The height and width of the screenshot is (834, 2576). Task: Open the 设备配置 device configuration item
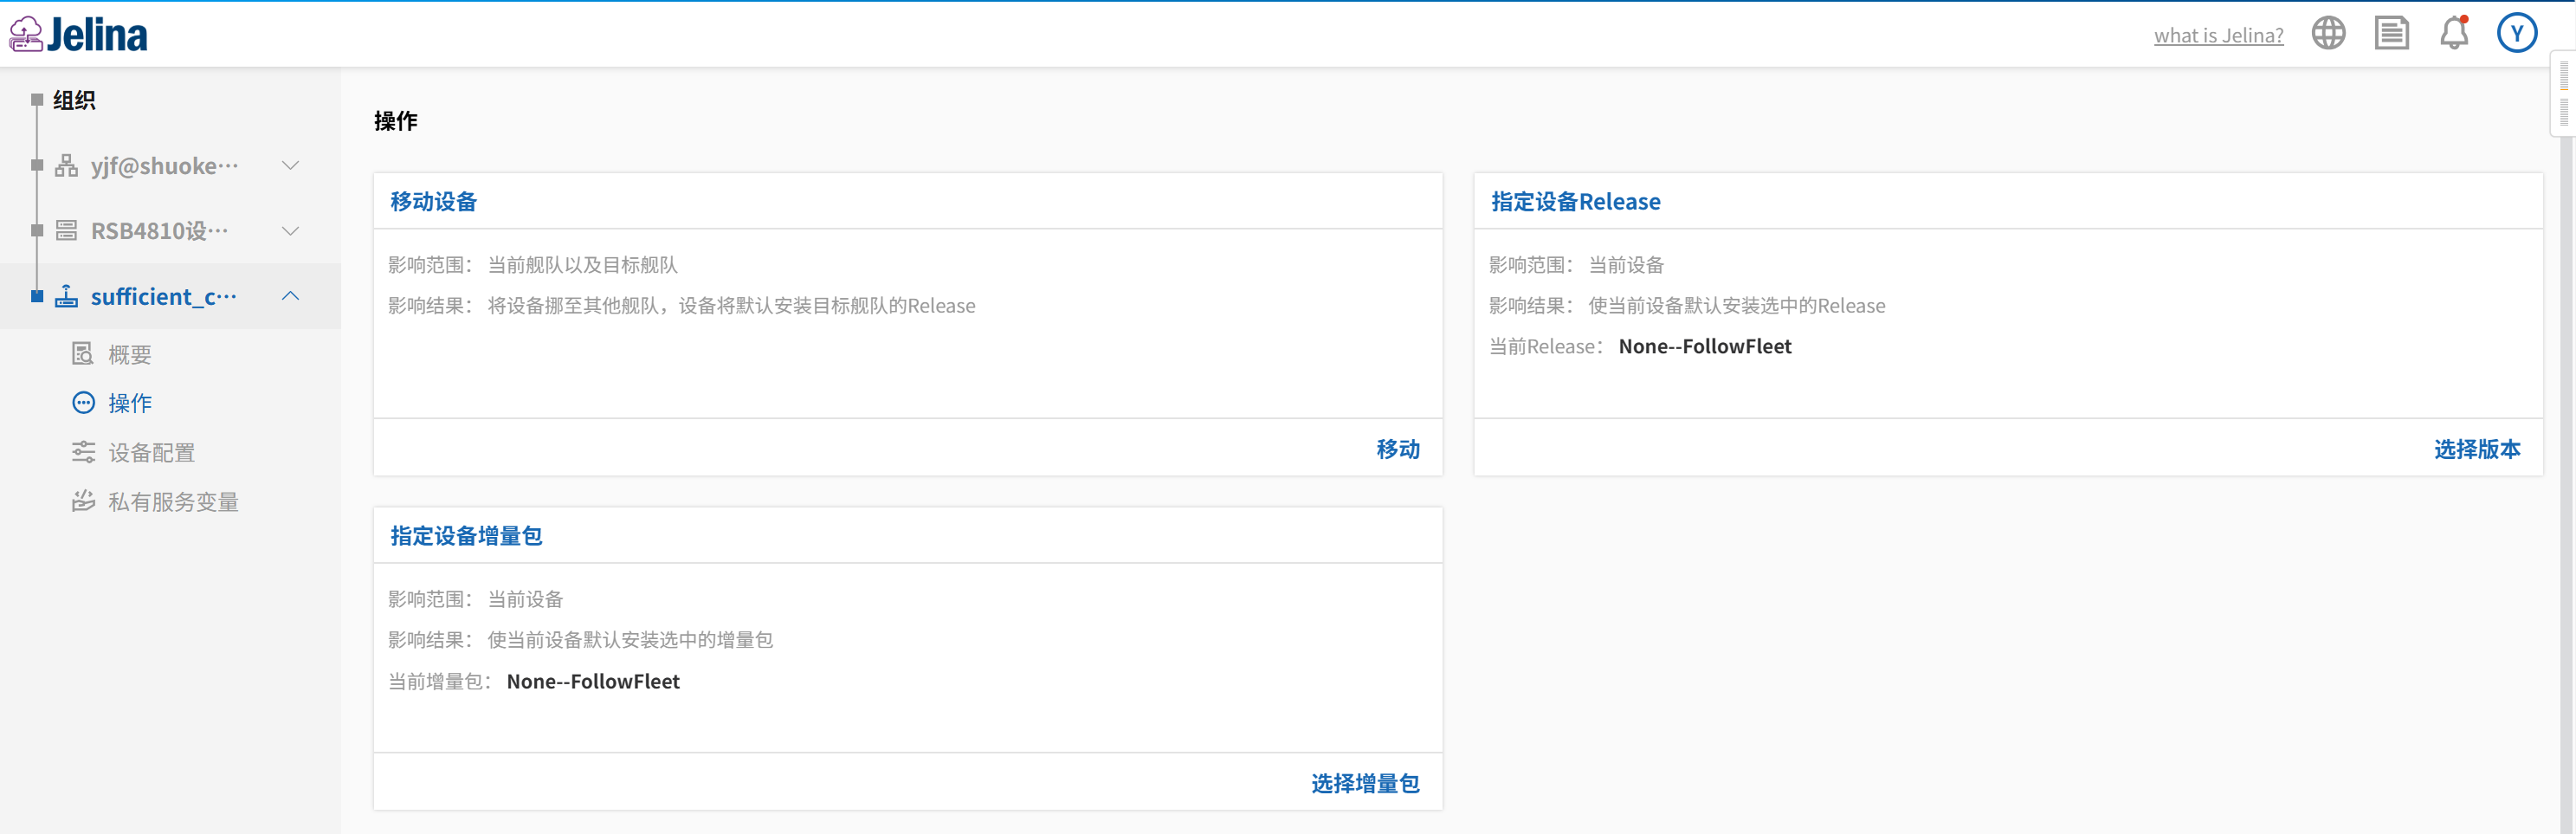(x=151, y=453)
